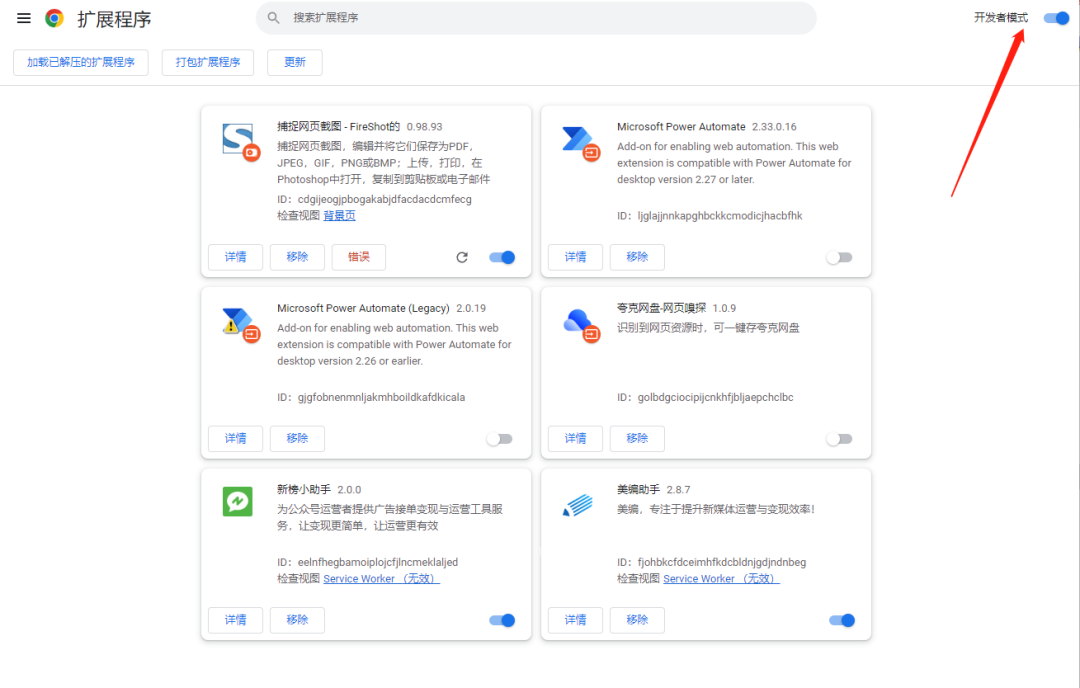Enable Microsoft Power Automate 2.33.0.16
Screen dimensions: 1080x688
(840, 258)
